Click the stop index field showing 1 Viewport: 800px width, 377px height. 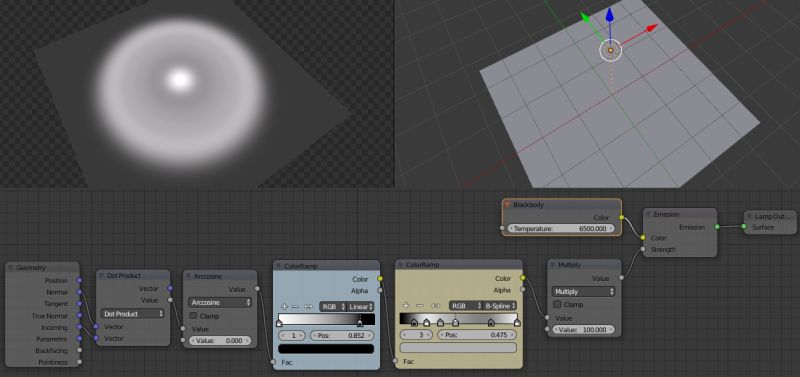pyautogui.click(x=292, y=336)
